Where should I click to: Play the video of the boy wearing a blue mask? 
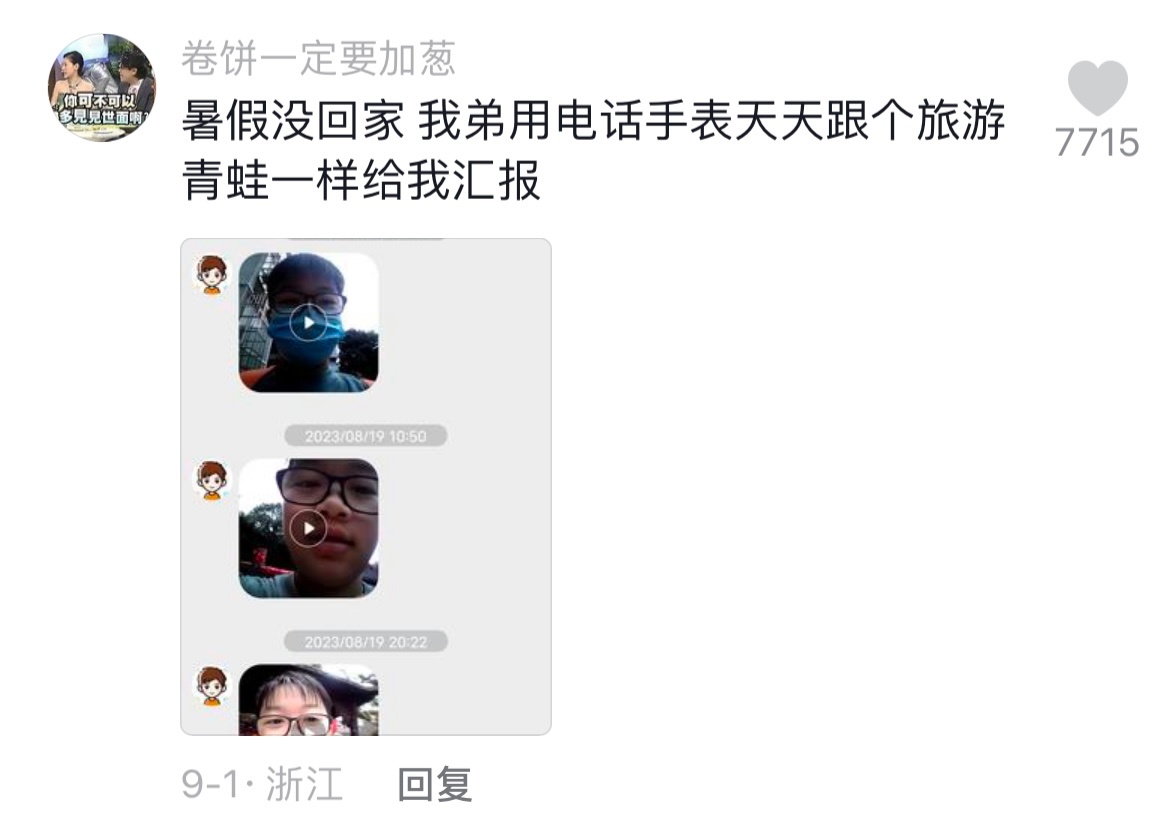coord(308,323)
